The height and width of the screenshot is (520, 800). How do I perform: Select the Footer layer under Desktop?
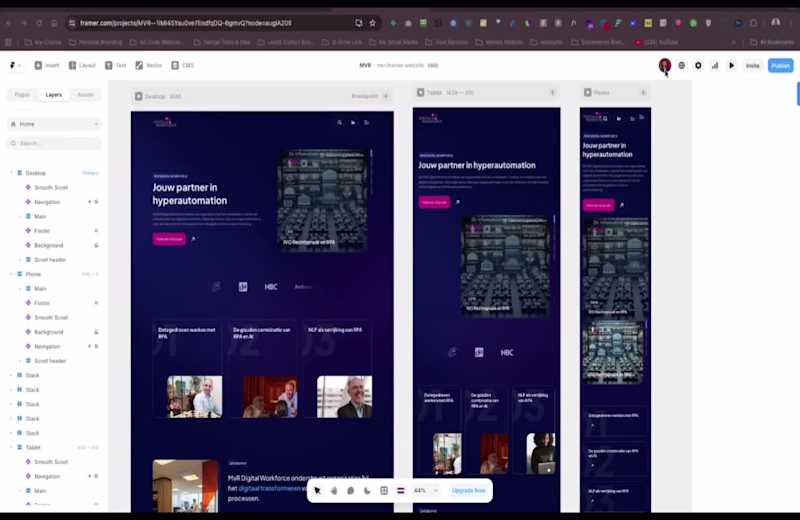(42, 231)
